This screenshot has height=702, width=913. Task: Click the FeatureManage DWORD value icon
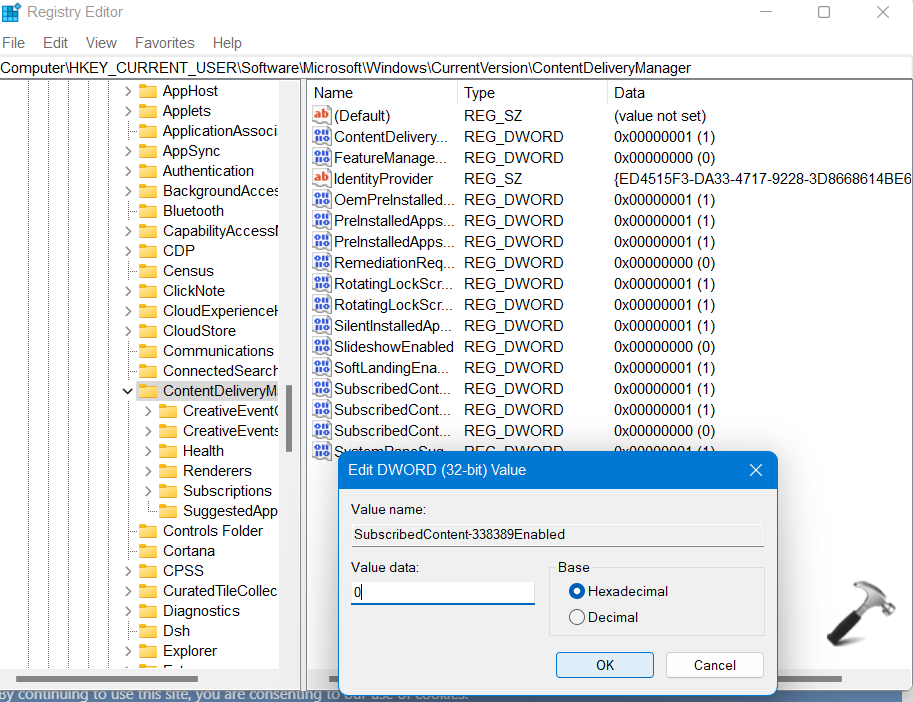[321, 157]
